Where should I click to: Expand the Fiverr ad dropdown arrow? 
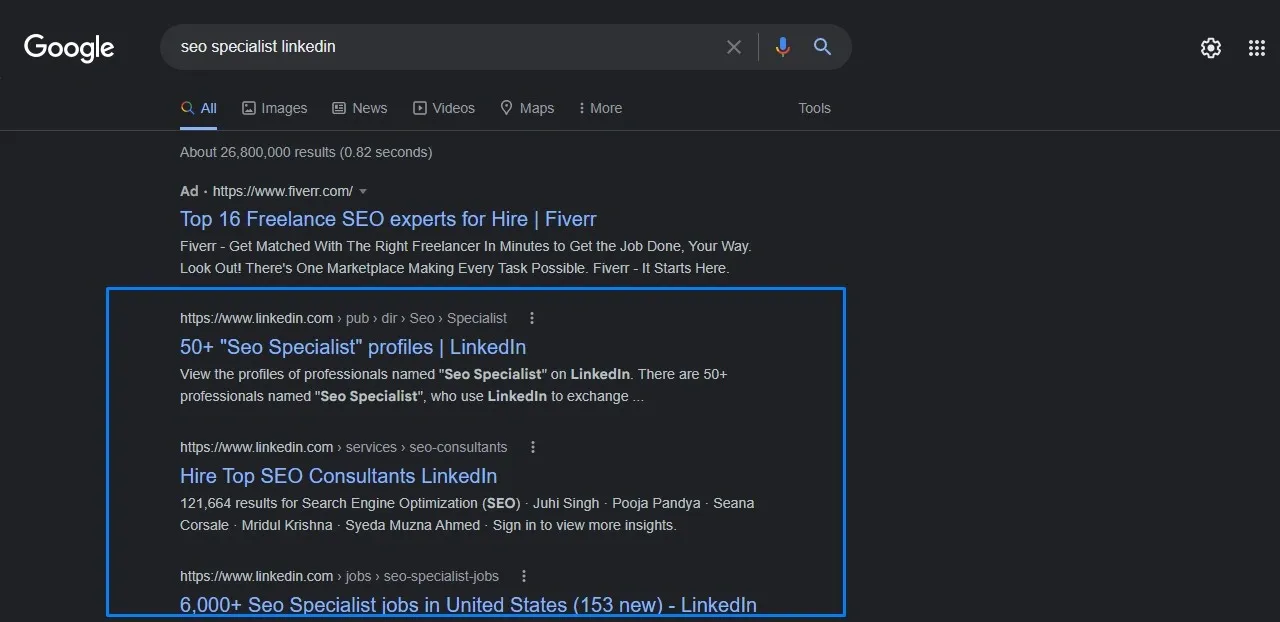363,191
